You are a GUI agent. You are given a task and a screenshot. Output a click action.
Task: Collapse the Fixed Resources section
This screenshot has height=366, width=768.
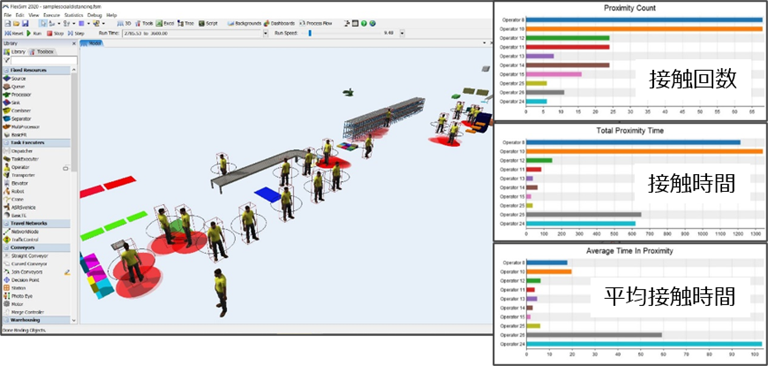[36, 70]
